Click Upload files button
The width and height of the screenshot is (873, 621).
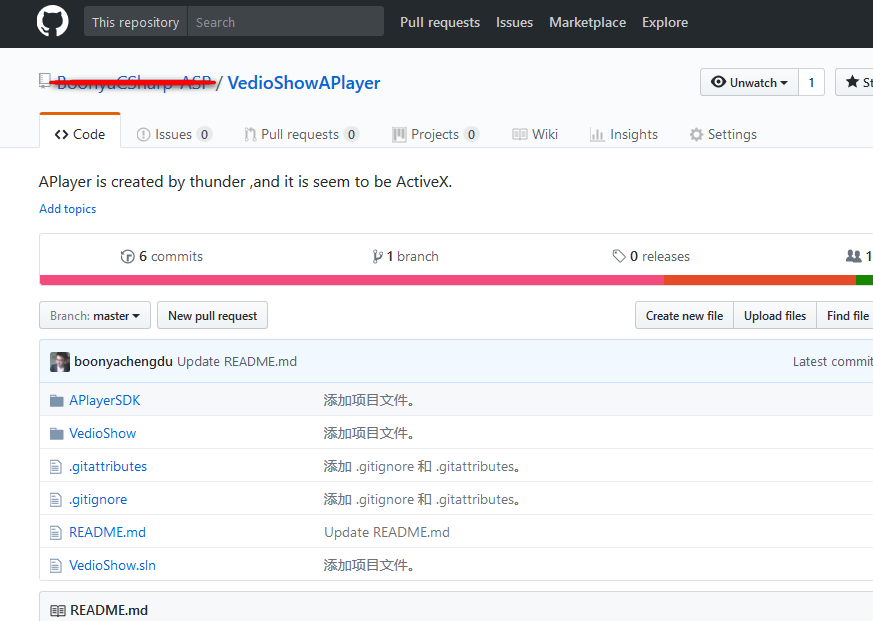click(775, 315)
